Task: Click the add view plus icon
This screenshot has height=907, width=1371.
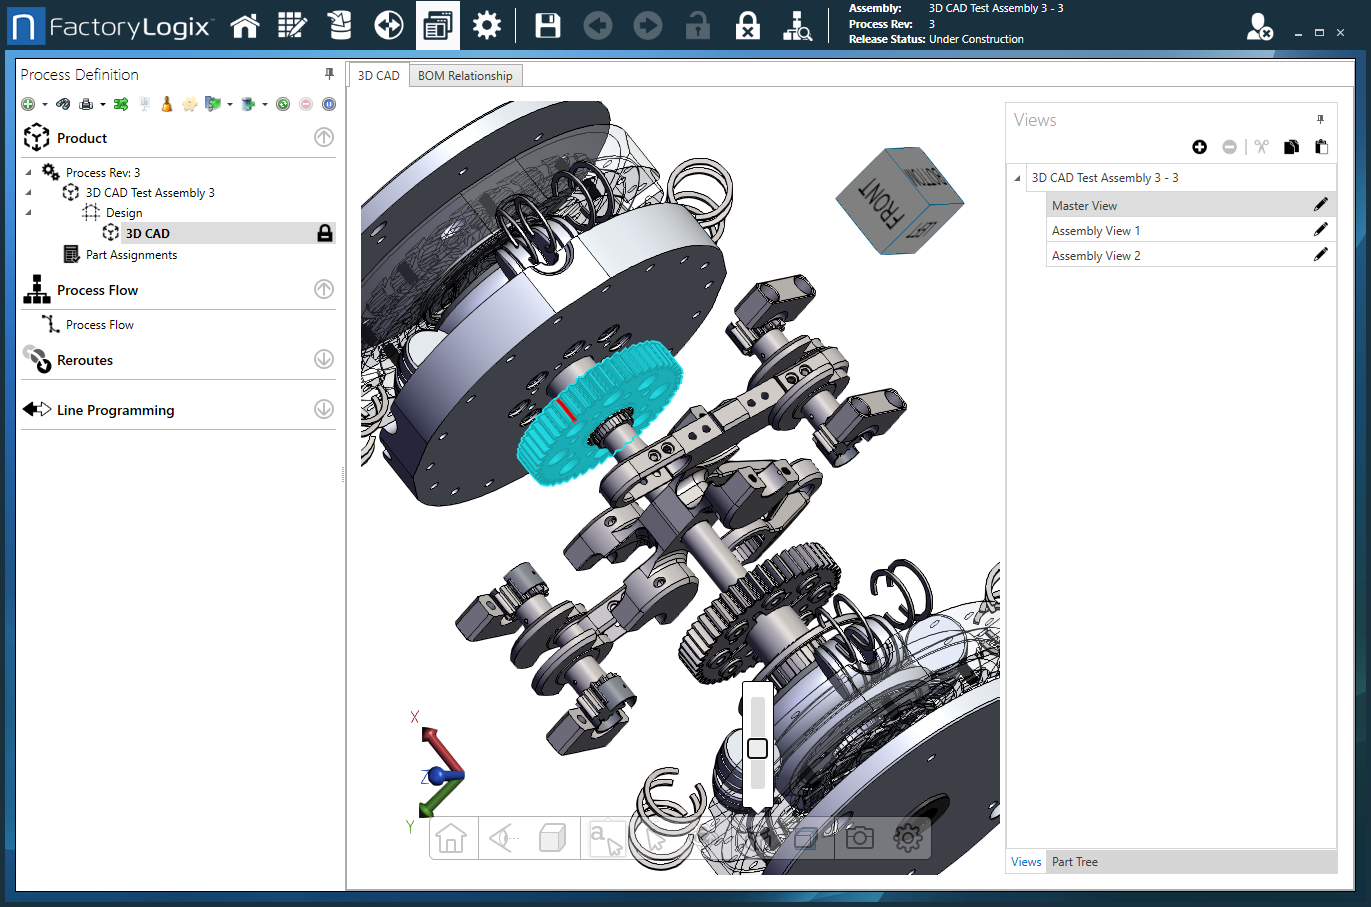Action: pos(1199,147)
